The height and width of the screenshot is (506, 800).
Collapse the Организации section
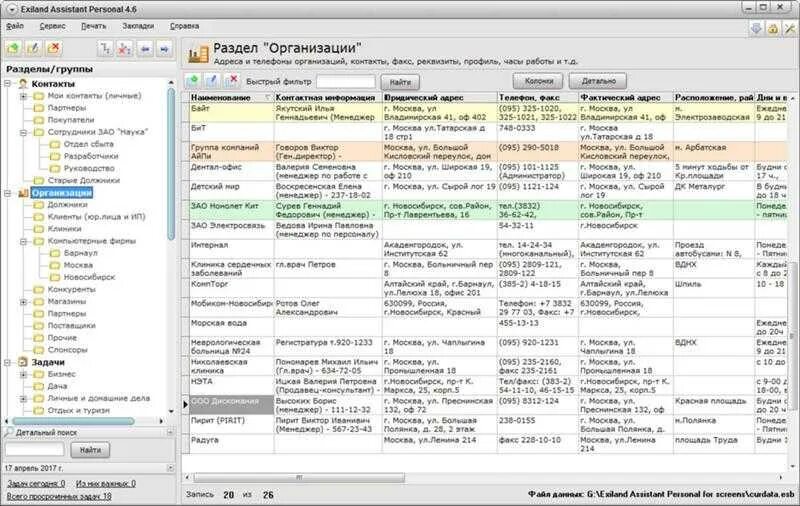(x=8, y=193)
